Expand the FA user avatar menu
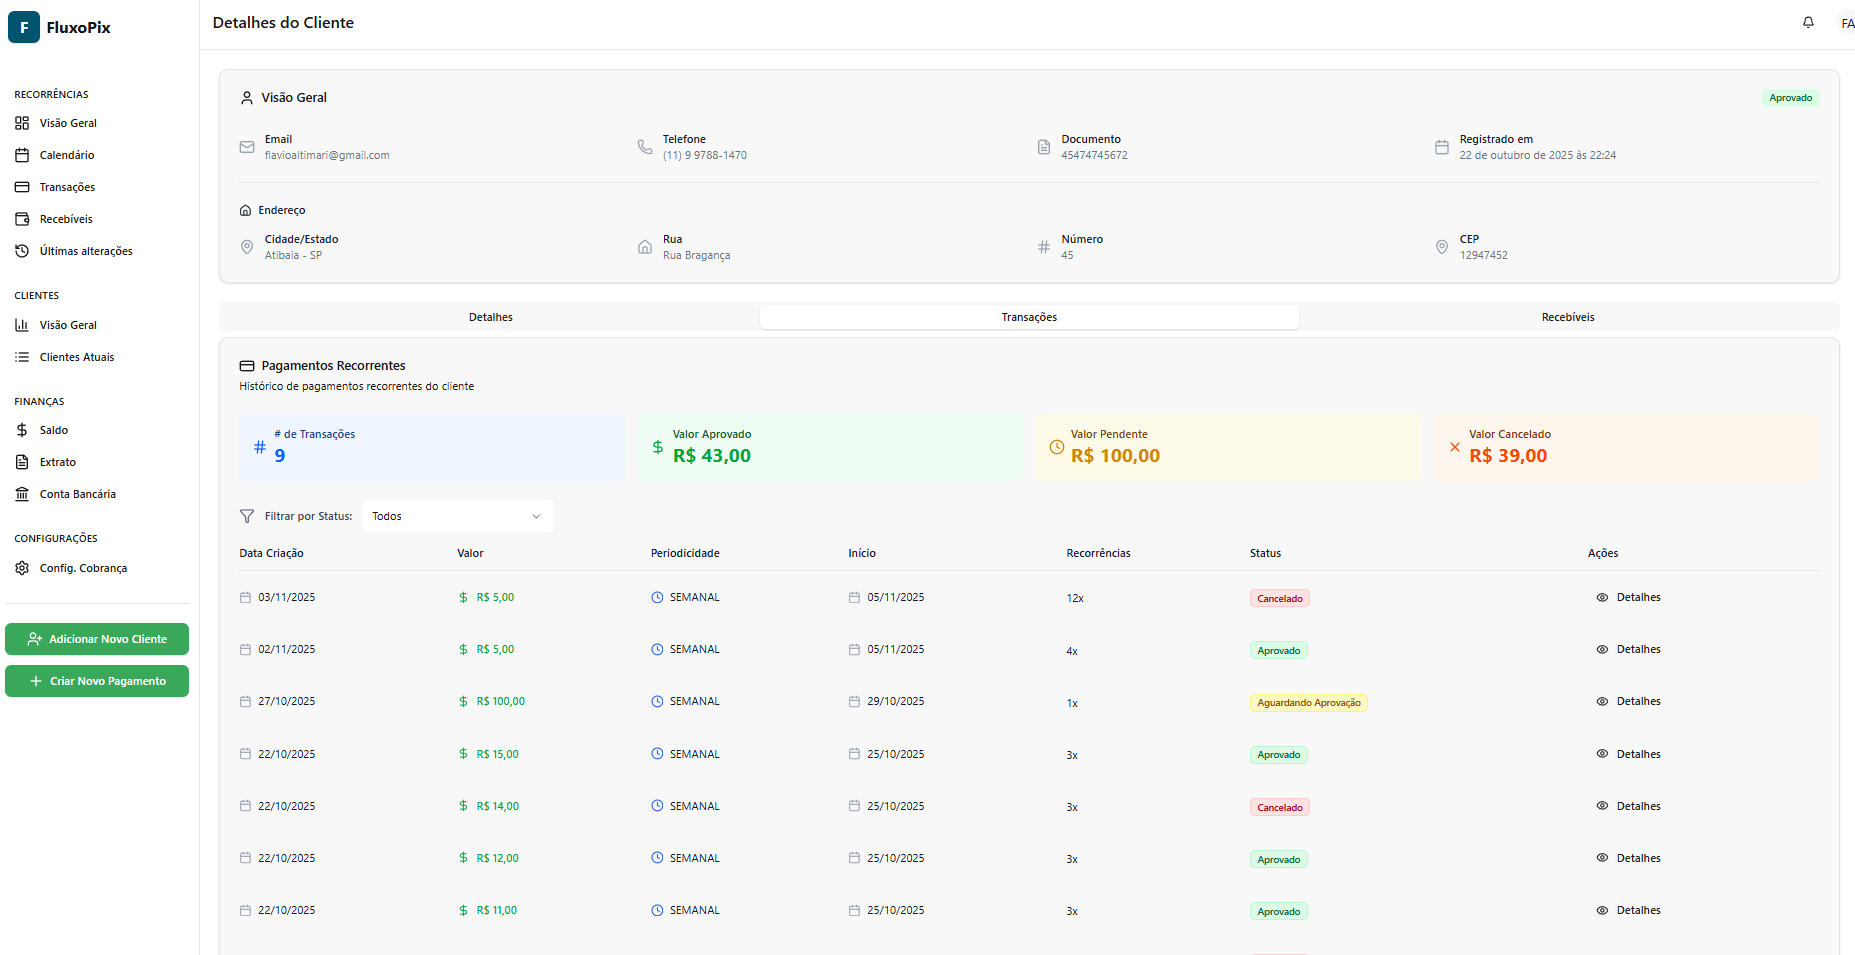The width and height of the screenshot is (1855, 955). 1847,22
